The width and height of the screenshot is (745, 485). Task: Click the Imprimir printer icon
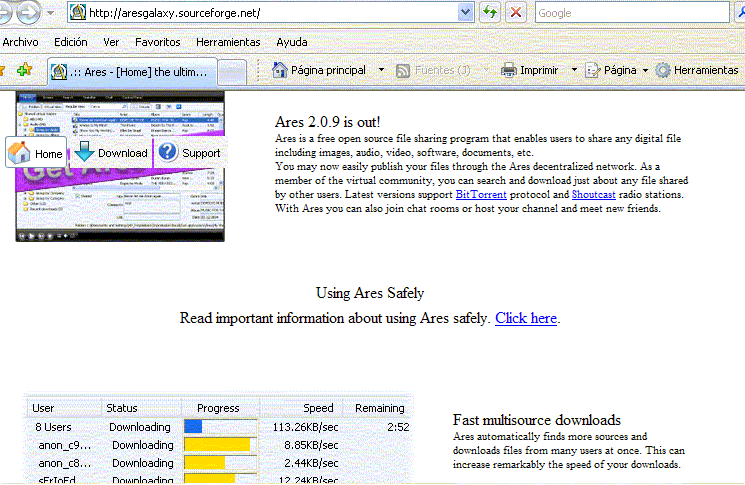tap(509, 70)
